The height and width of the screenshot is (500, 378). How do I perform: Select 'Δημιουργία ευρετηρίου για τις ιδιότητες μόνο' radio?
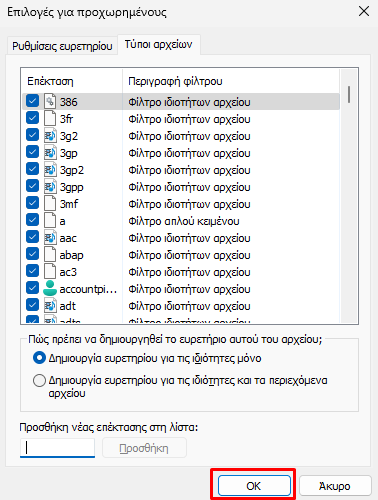point(39,358)
